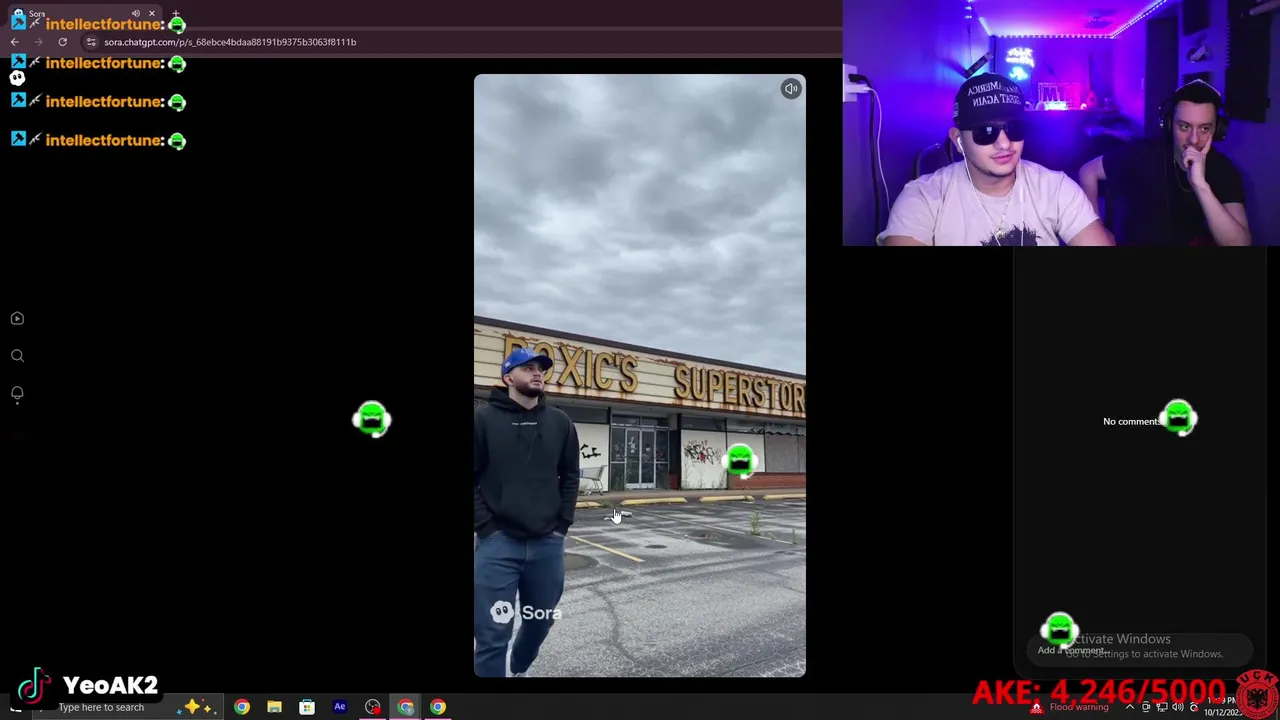Click the sora.chatgpt.com address bar

pyautogui.click(x=460, y=42)
